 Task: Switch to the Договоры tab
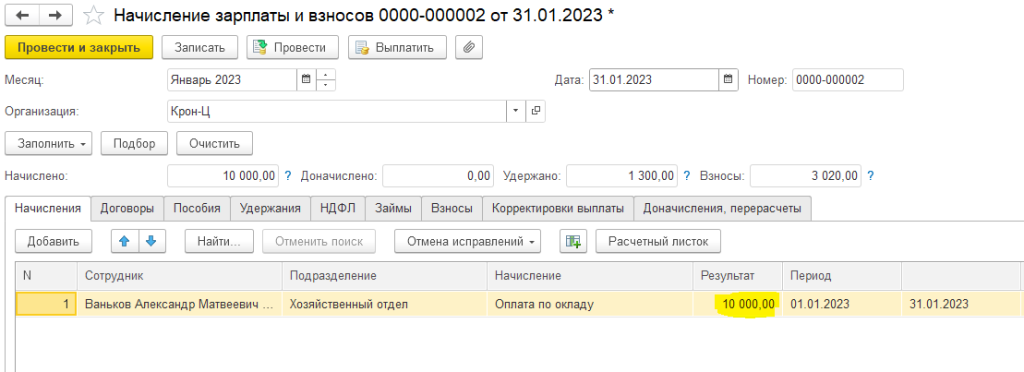click(x=127, y=208)
